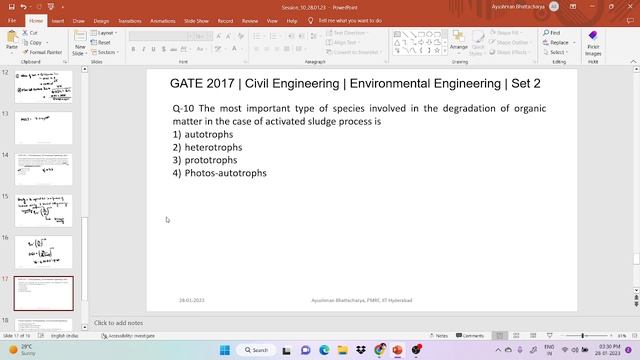The height and width of the screenshot is (360, 640).
Task: Select slide 15 thumbnail
Action: click(44, 211)
